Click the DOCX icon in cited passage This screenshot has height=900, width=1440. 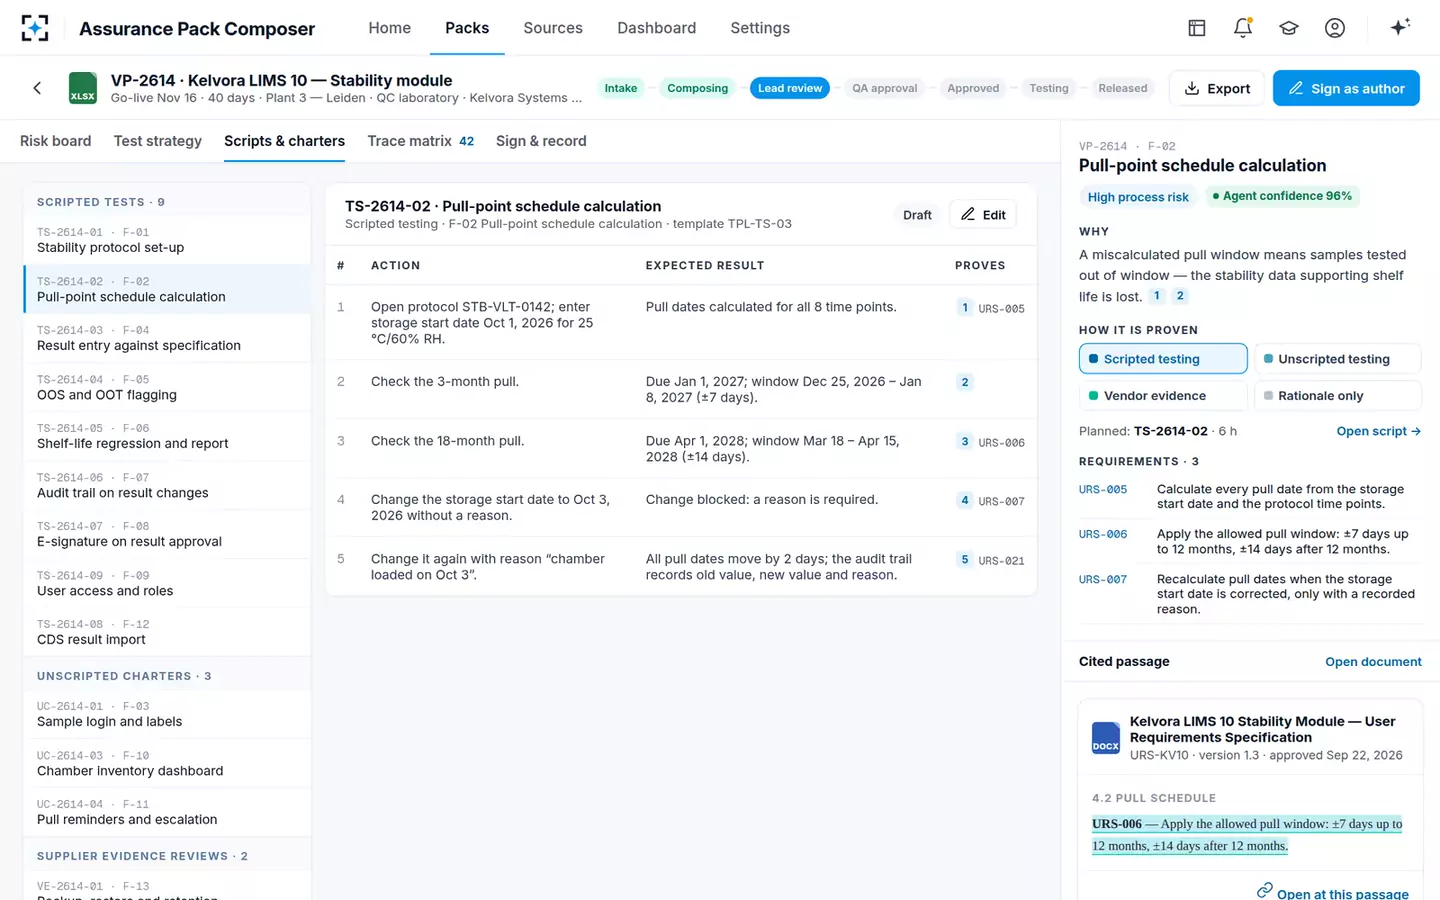click(x=1106, y=738)
